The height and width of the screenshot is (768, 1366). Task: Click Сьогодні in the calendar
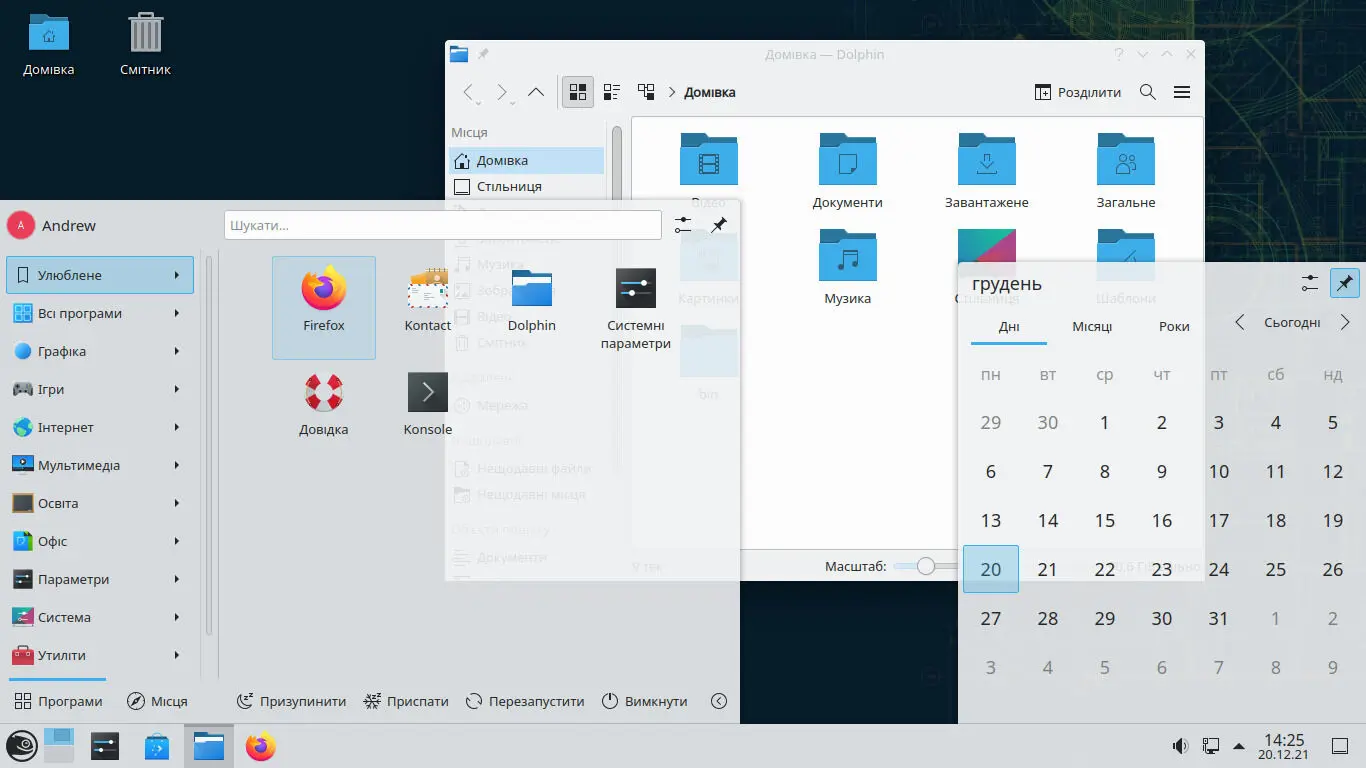point(1292,323)
